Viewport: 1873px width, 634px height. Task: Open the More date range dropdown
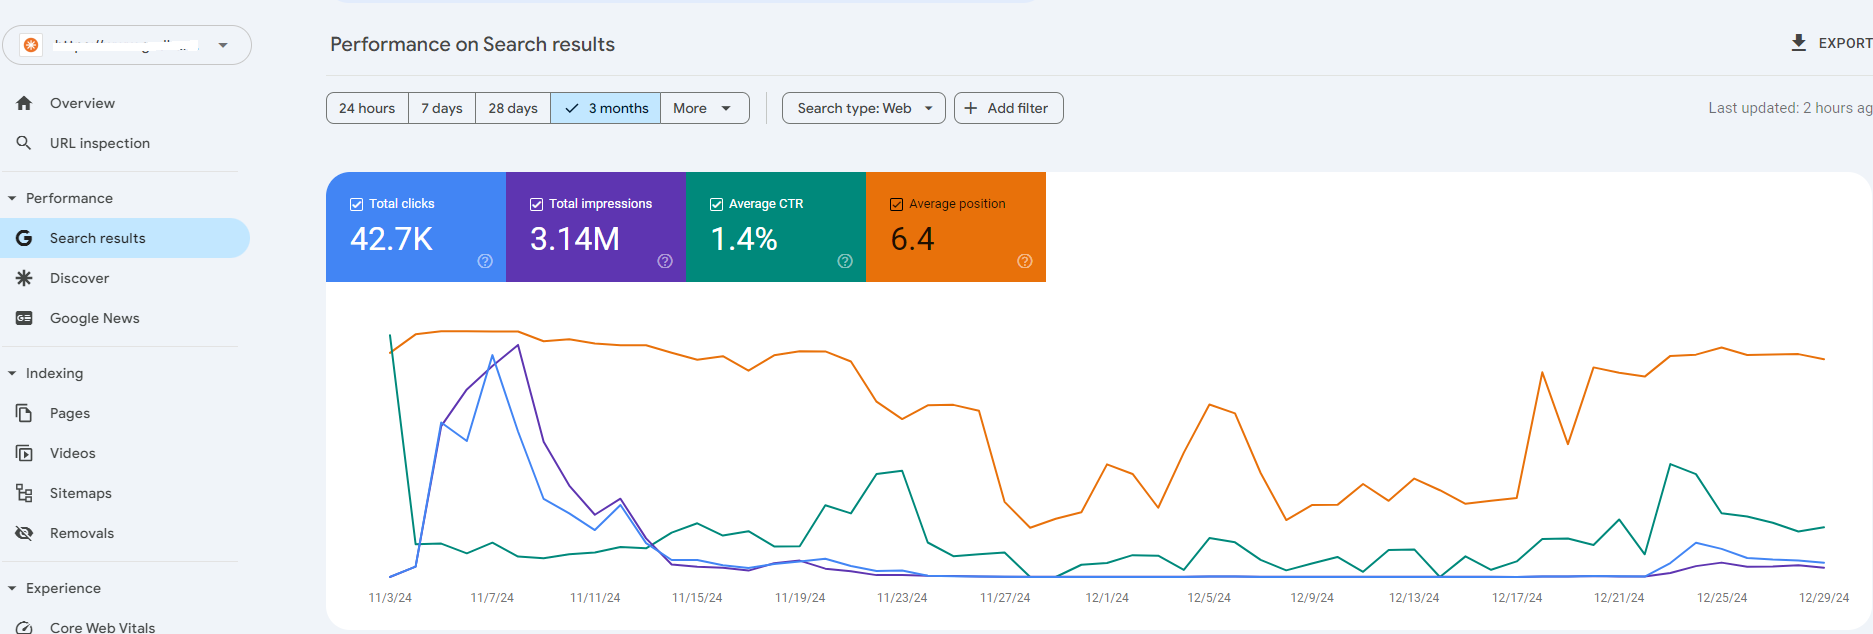pos(704,108)
